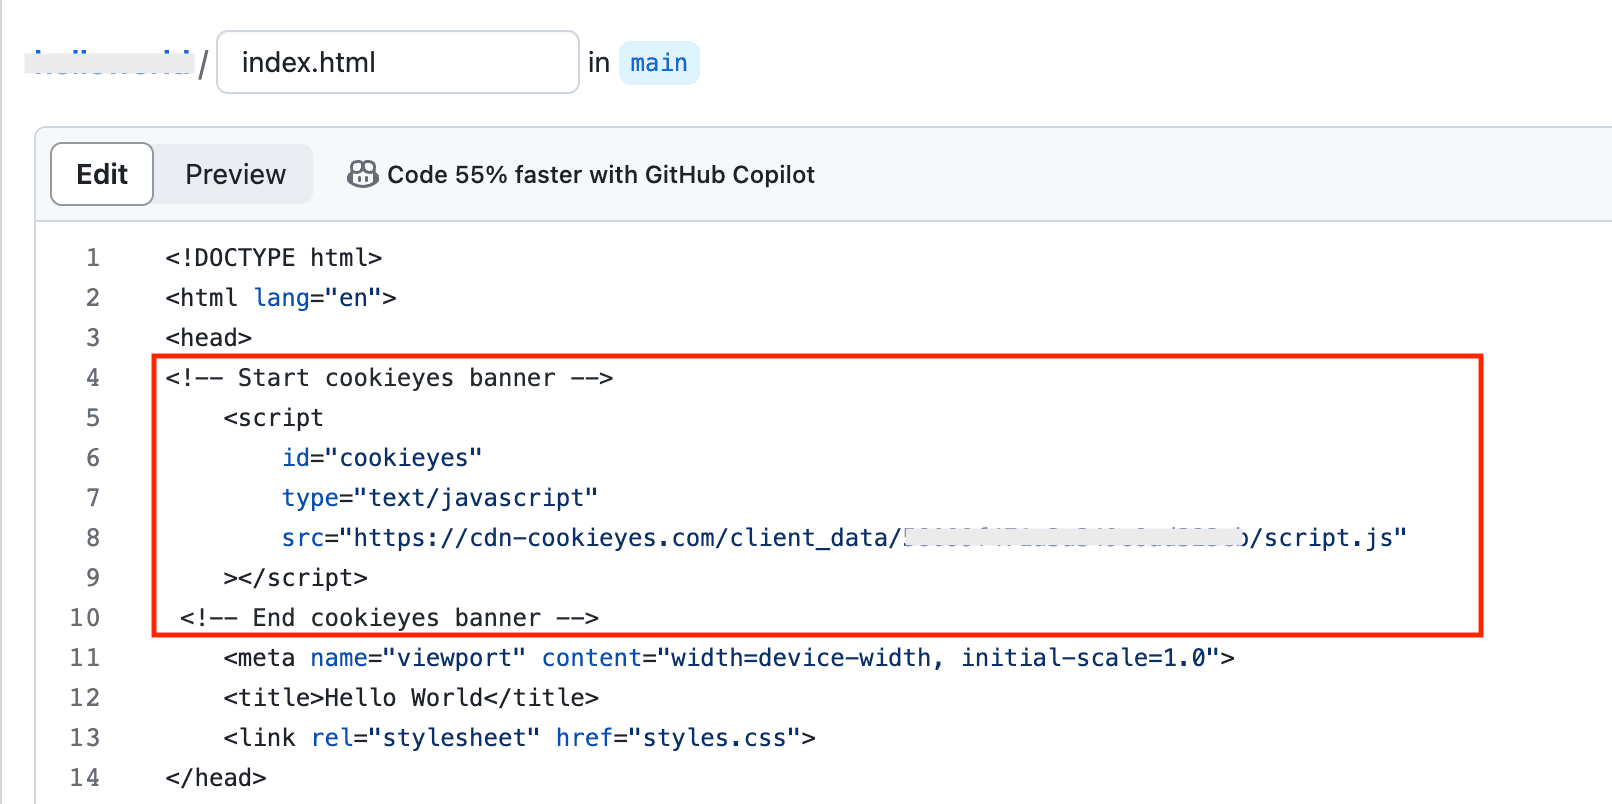Viewport: 1612px width, 804px height.
Task: Click the GitHub Copilot icon
Action: click(x=362, y=175)
